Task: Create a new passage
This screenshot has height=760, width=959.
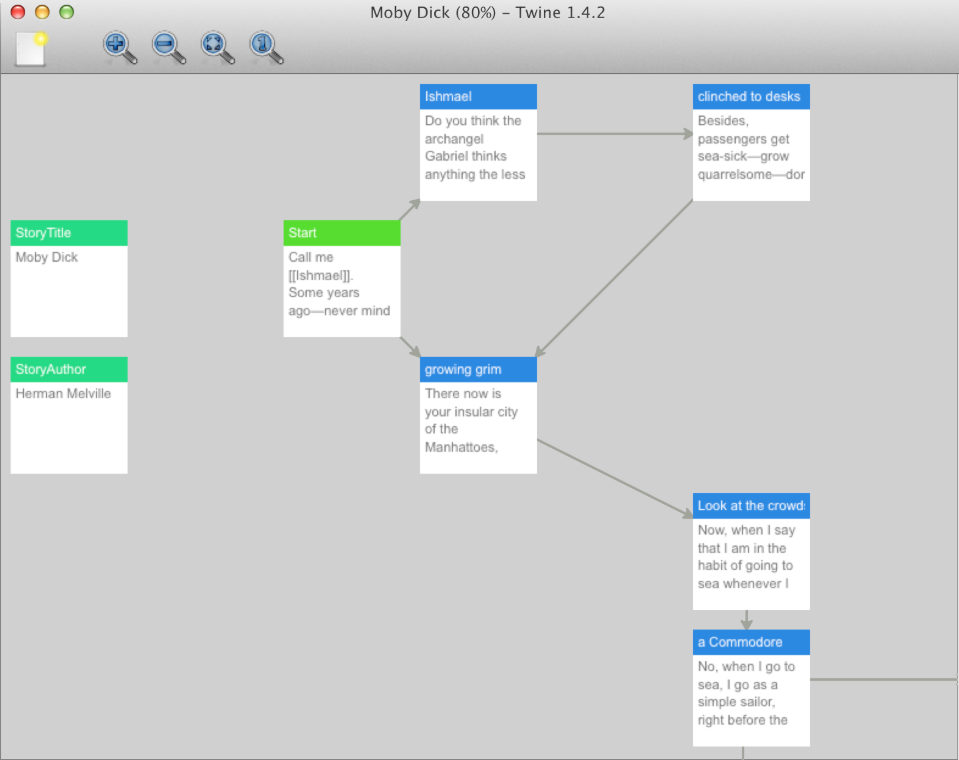Action: click(30, 48)
